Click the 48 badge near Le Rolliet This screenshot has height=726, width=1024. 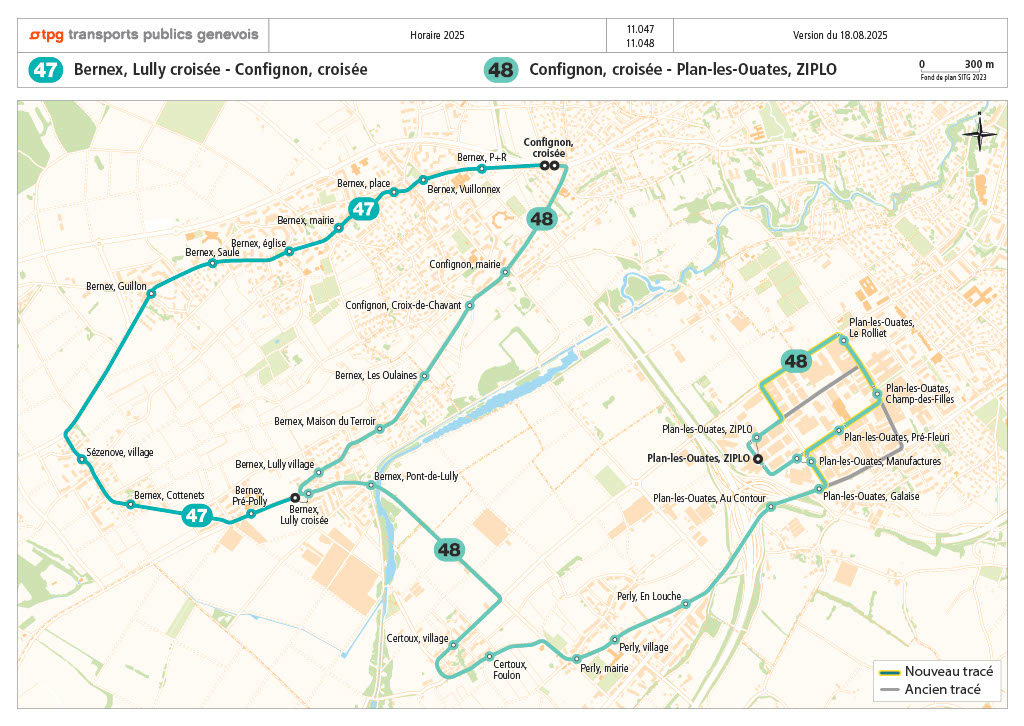click(x=796, y=361)
